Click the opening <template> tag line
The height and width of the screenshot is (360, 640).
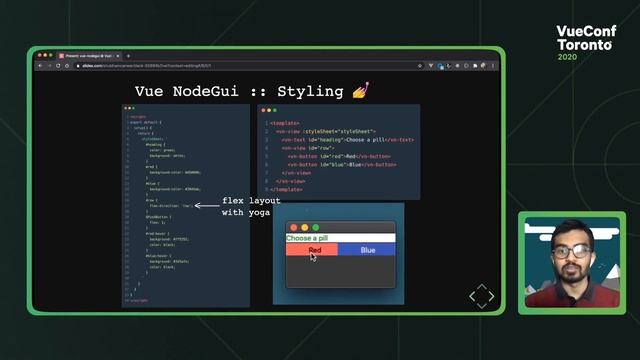pyautogui.click(x=284, y=123)
